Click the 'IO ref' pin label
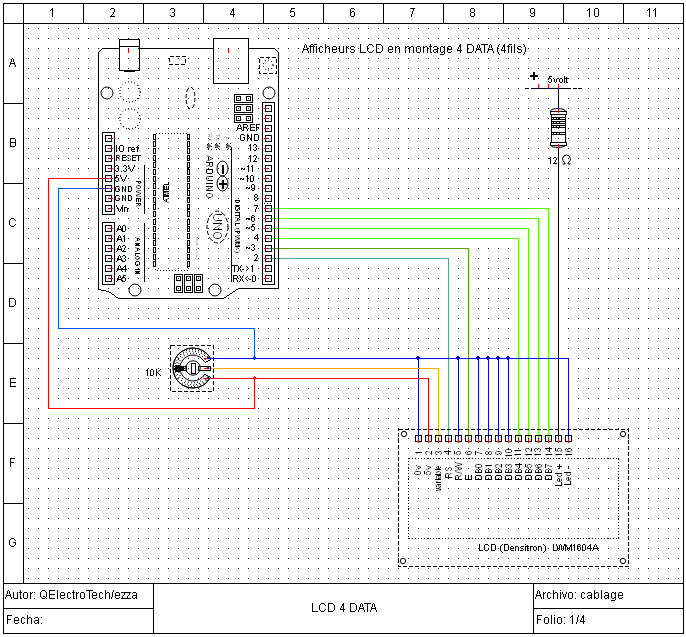 click(x=127, y=148)
